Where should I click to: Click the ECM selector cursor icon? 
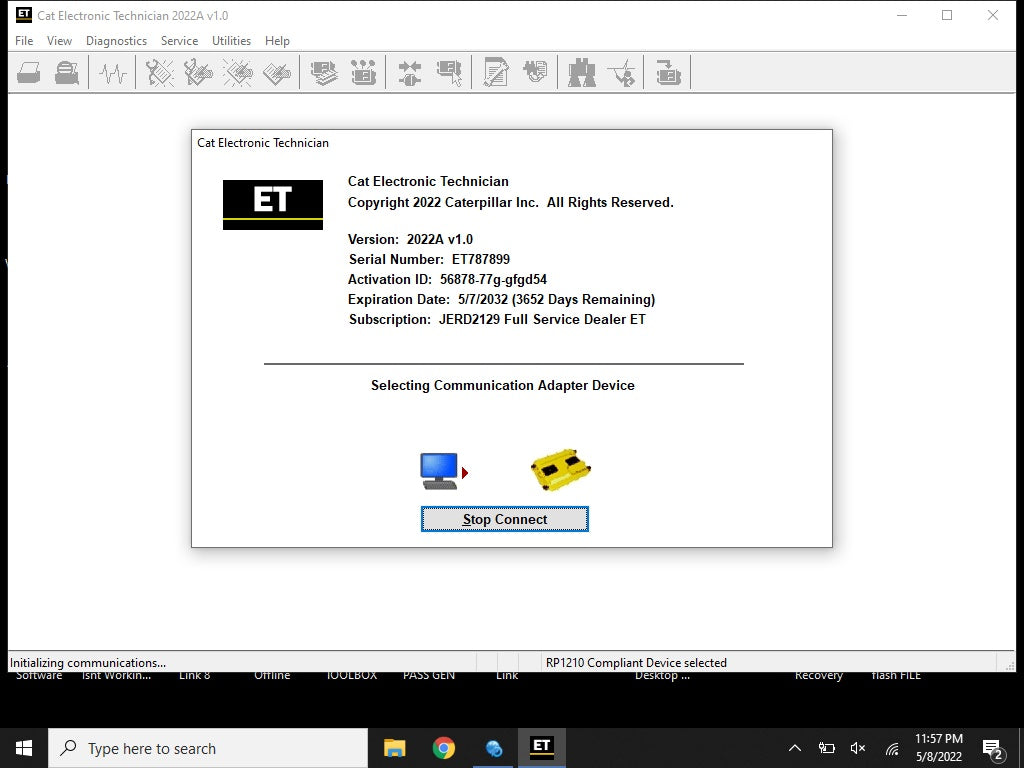449,72
